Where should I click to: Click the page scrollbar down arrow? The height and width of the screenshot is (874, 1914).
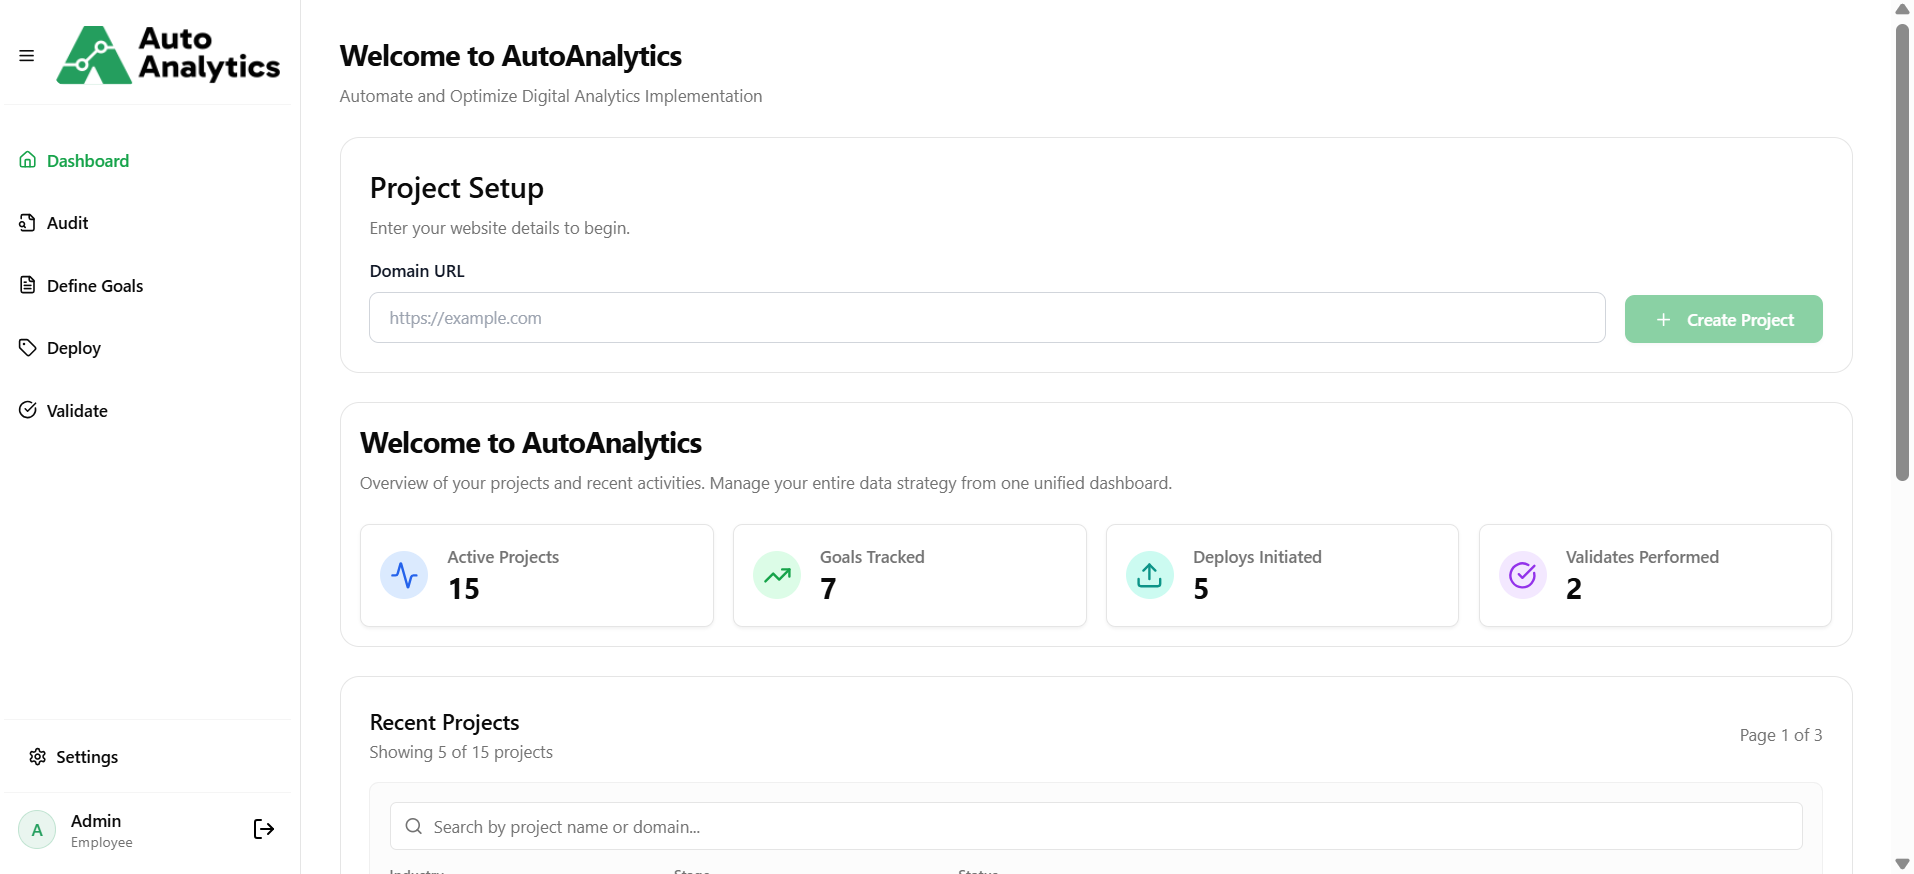[1902, 864]
